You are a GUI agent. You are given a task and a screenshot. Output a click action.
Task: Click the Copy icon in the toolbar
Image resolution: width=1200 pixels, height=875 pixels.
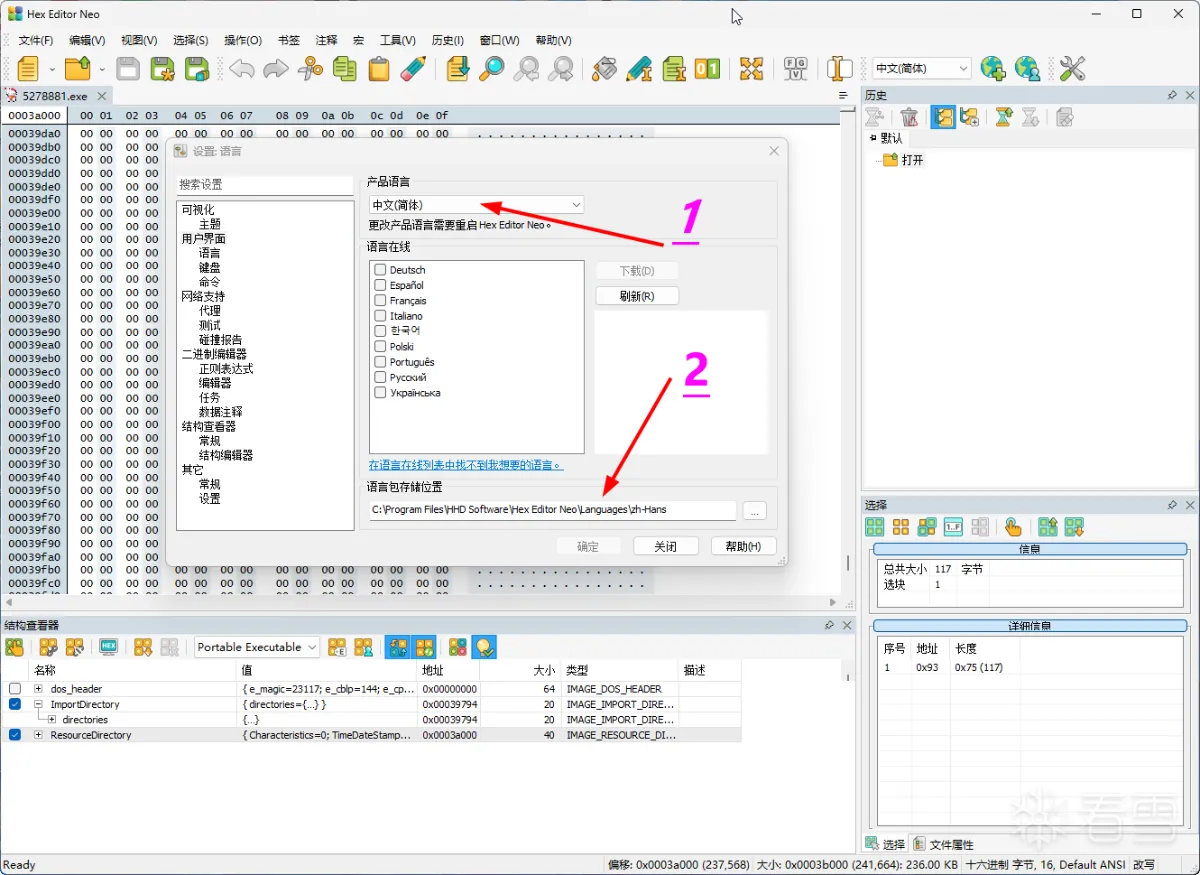[345, 68]
